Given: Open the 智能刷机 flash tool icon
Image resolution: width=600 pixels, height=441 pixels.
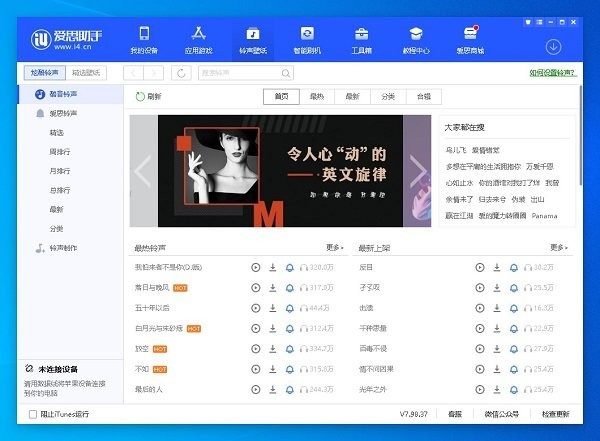Looking at the screenshot, I should coord(307,39).
